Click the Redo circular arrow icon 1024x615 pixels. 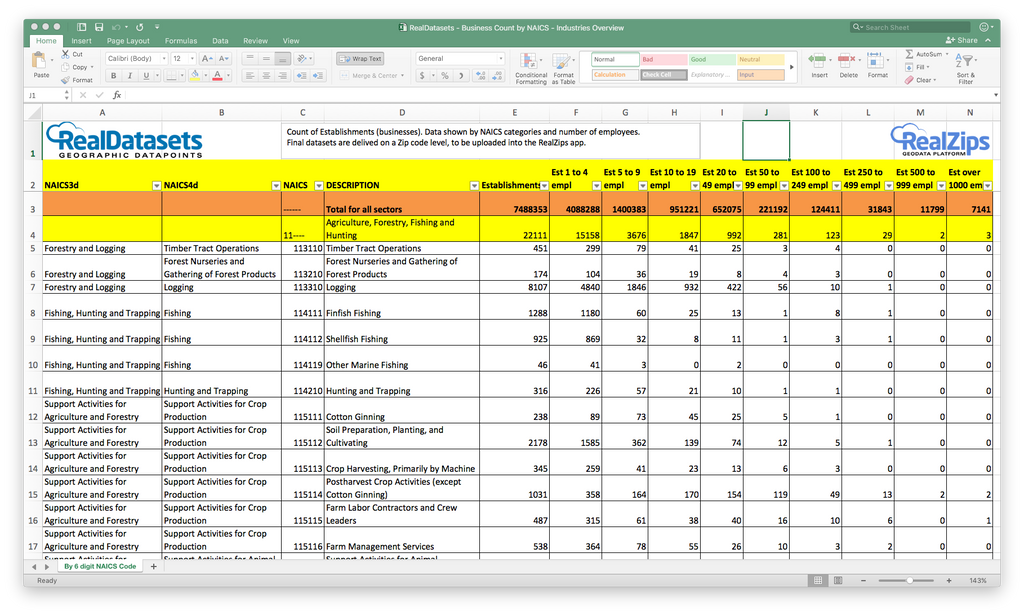click(139, 27)
